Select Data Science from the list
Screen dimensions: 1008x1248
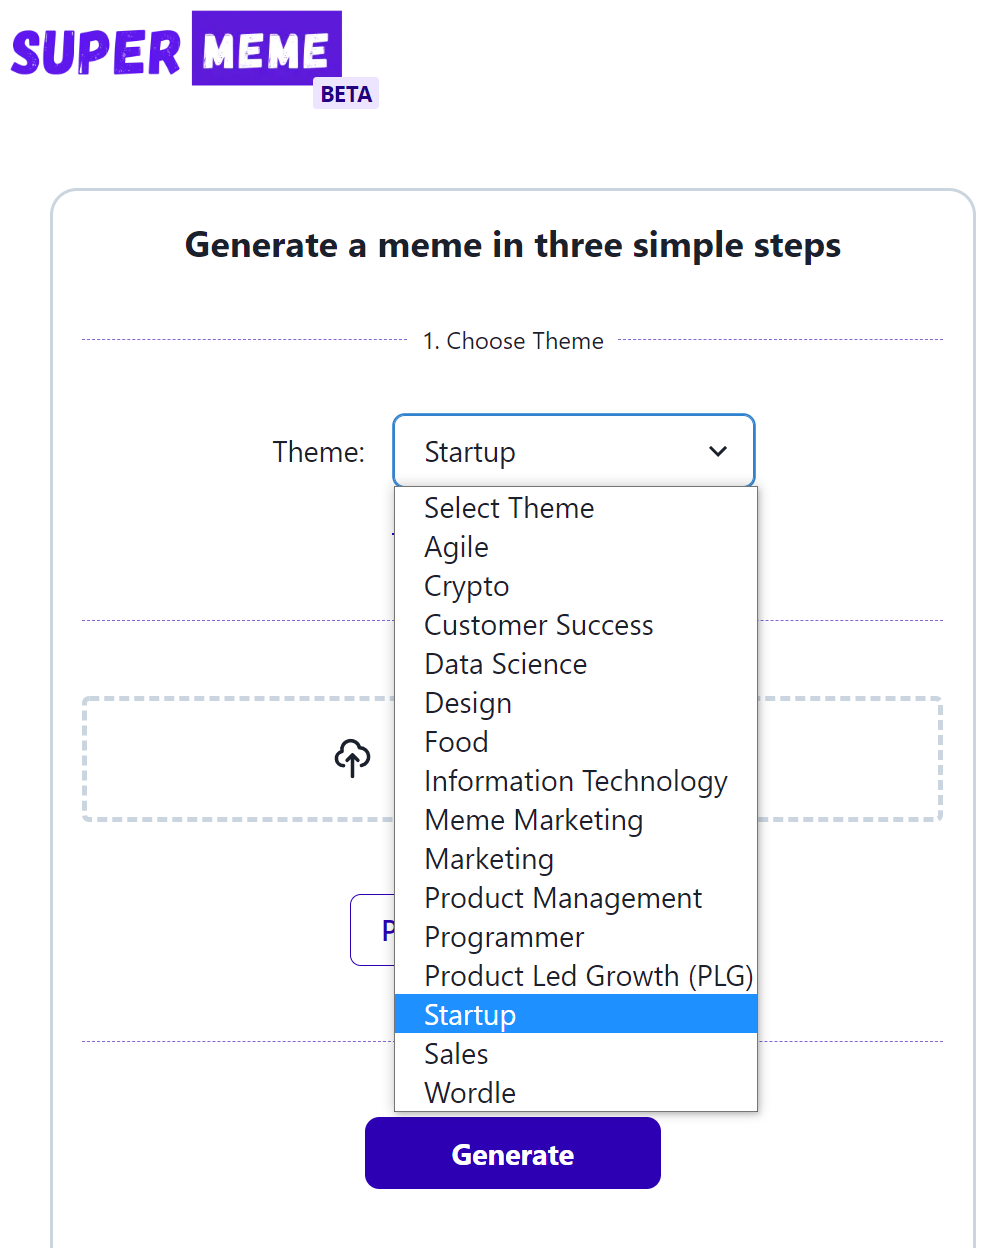tap(506, 664)
